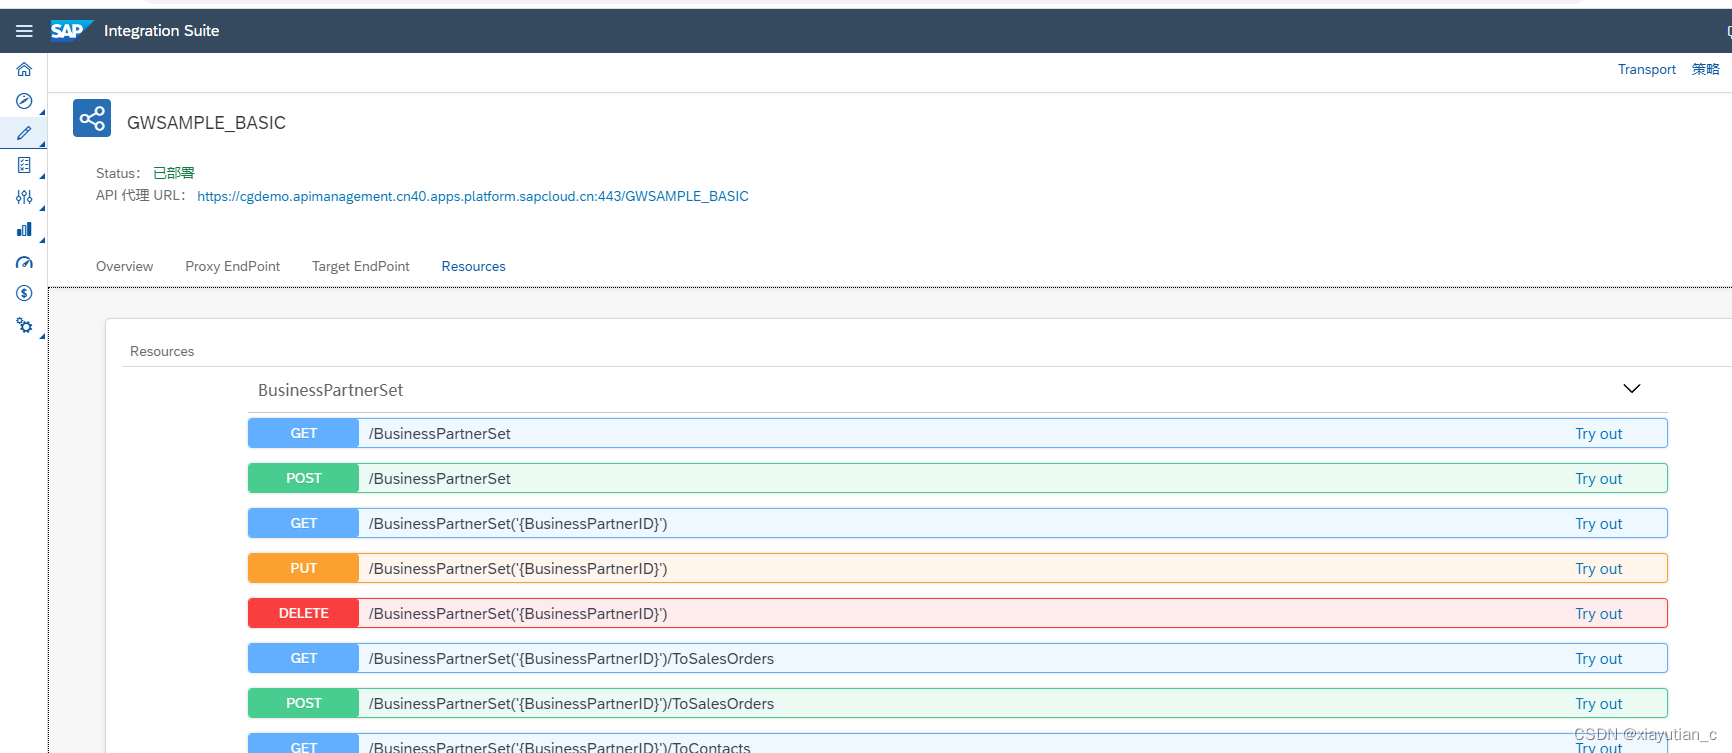Go to Home in the sidebar
The height and width of the screenshot is (753, 1732).
(24, 69)
